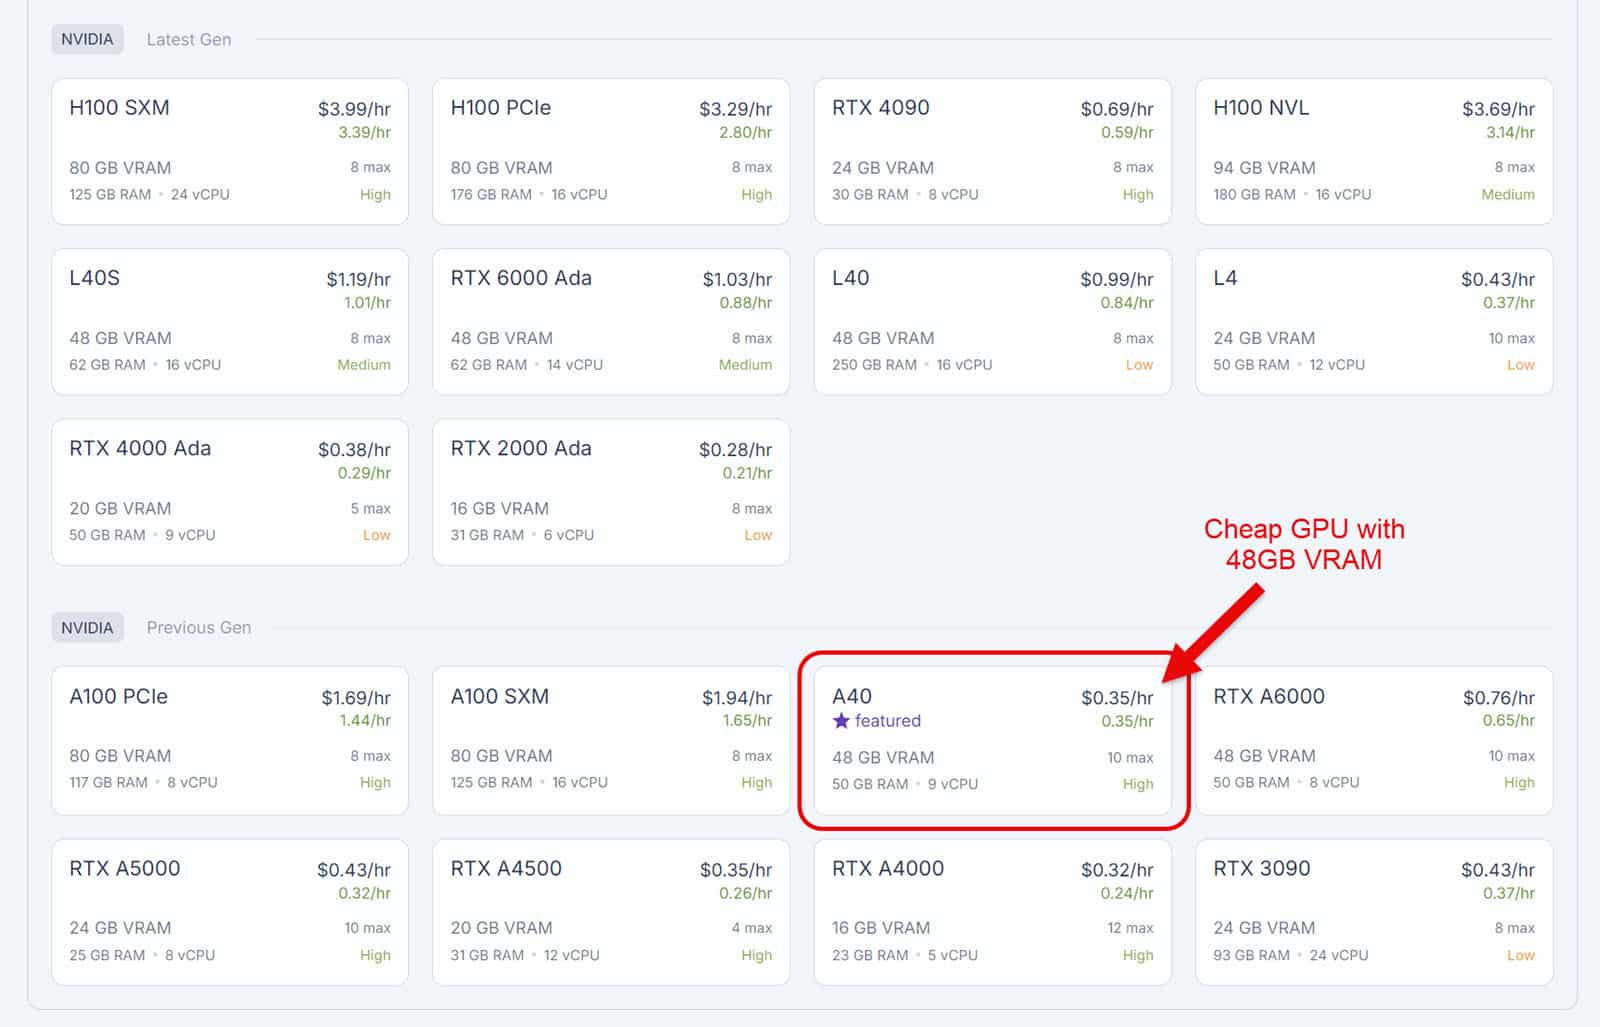Pick the L4 GPU card
Screen dimensions: 1600x1027
coord(1374,322)
